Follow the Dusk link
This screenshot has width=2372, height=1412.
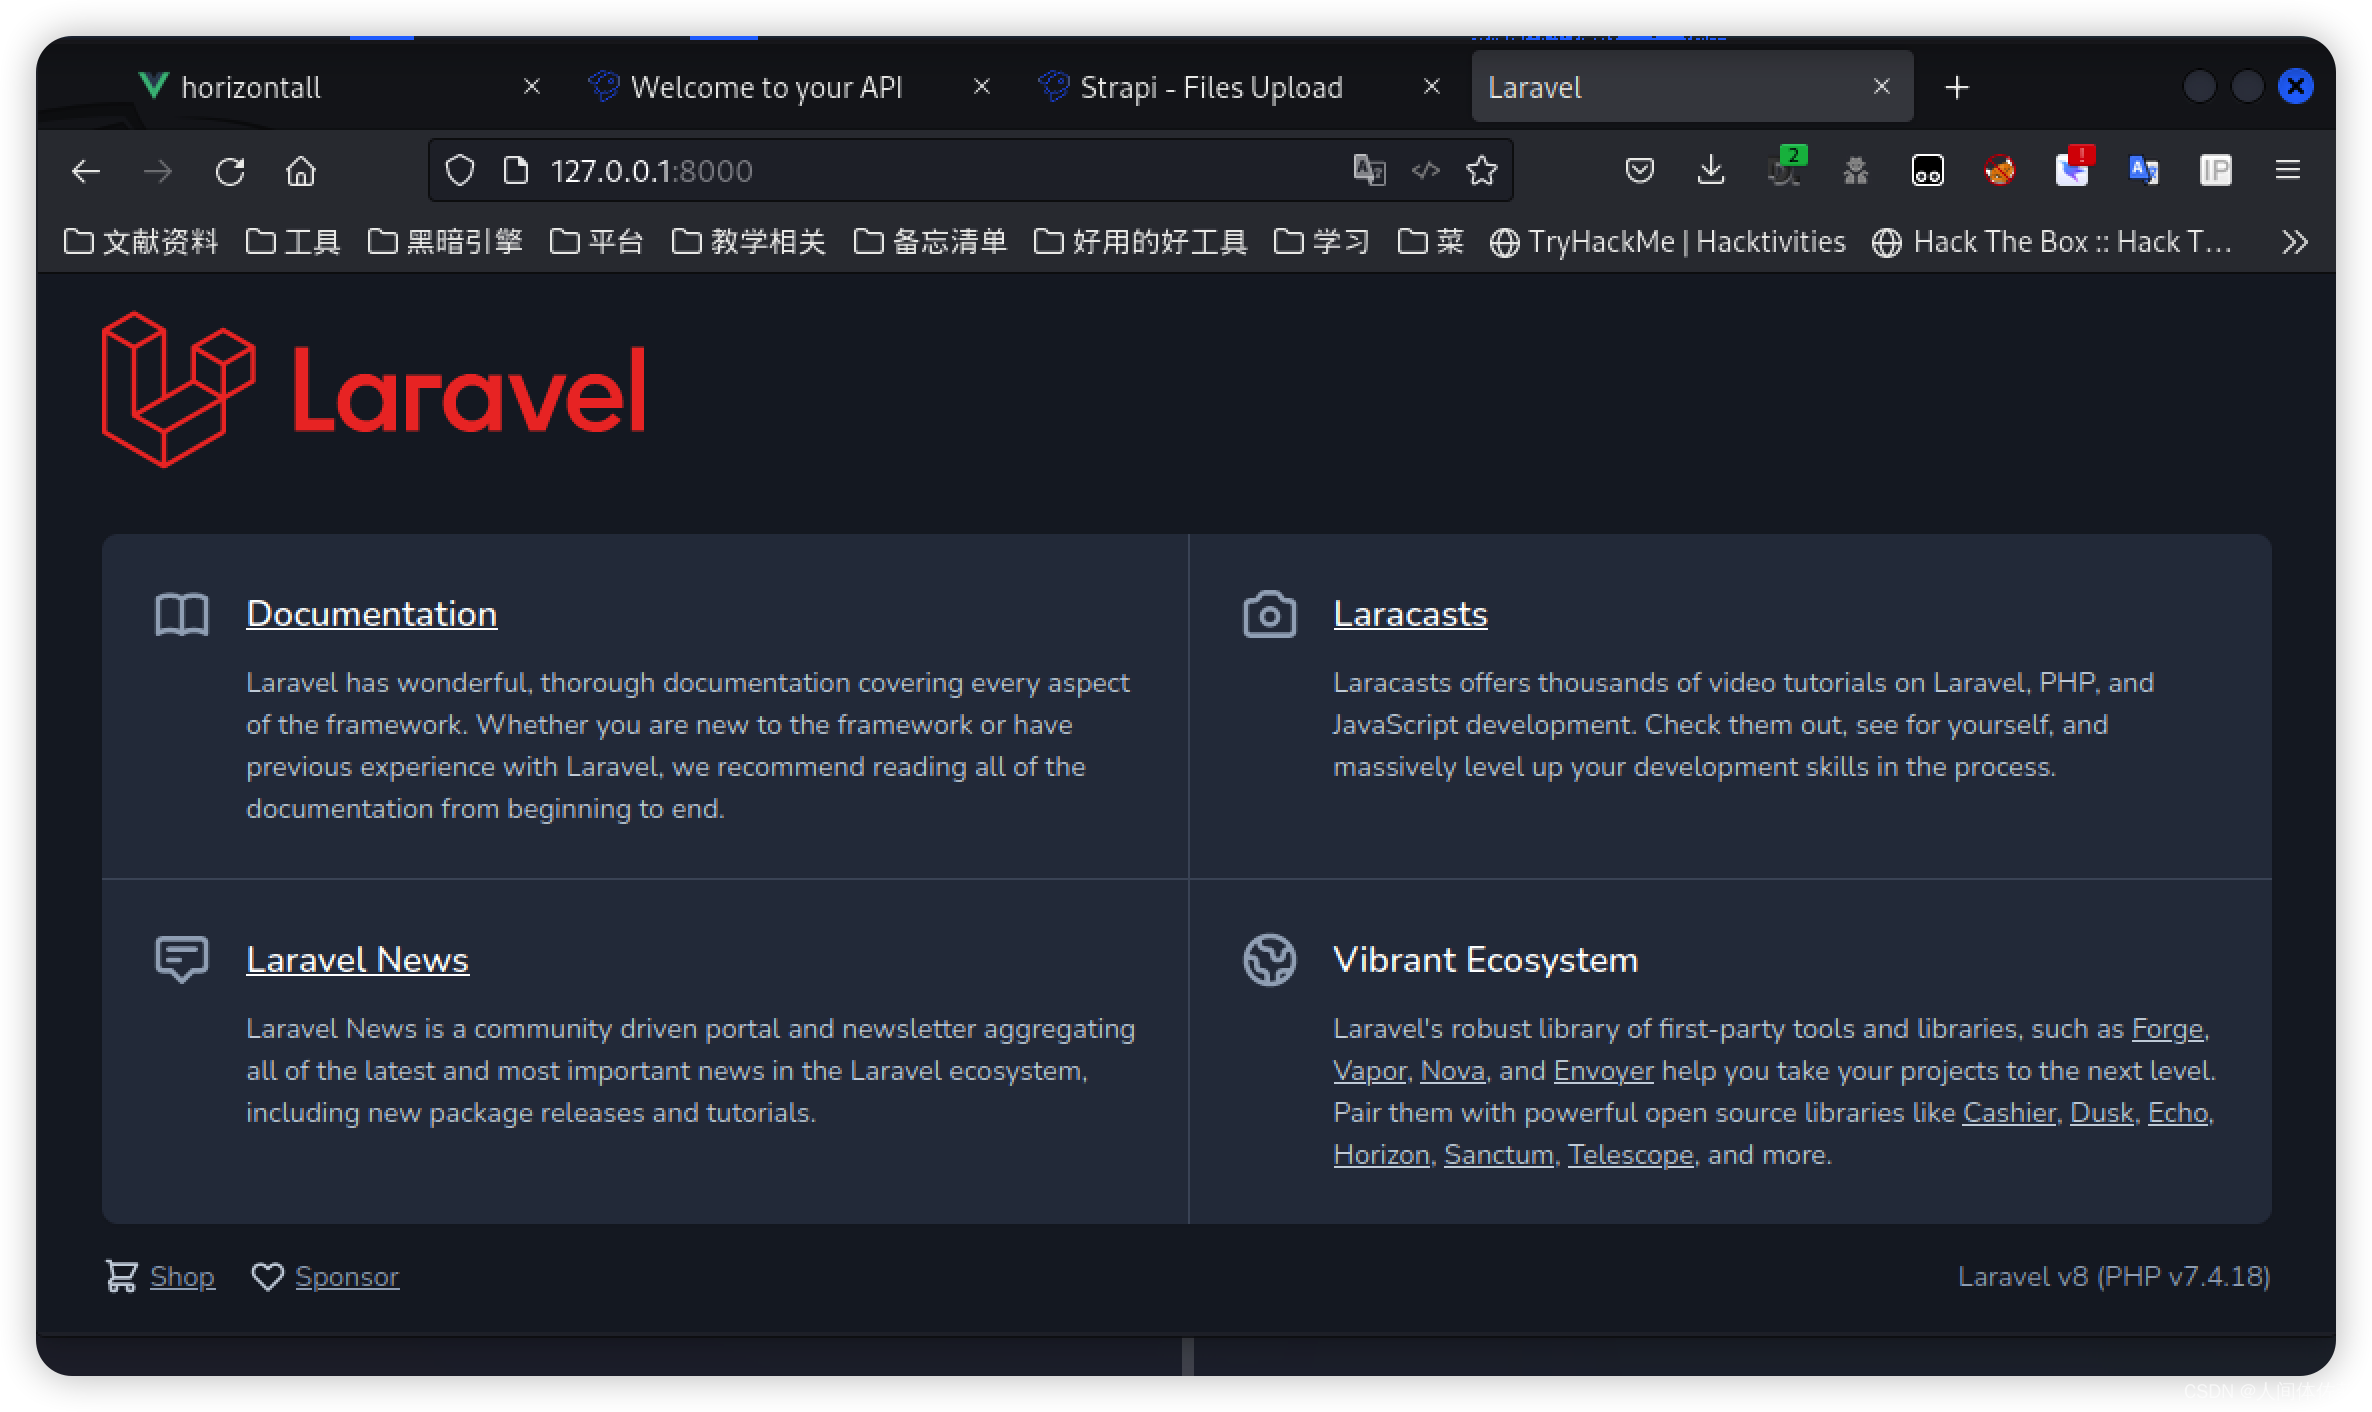coord(2101,1113)
